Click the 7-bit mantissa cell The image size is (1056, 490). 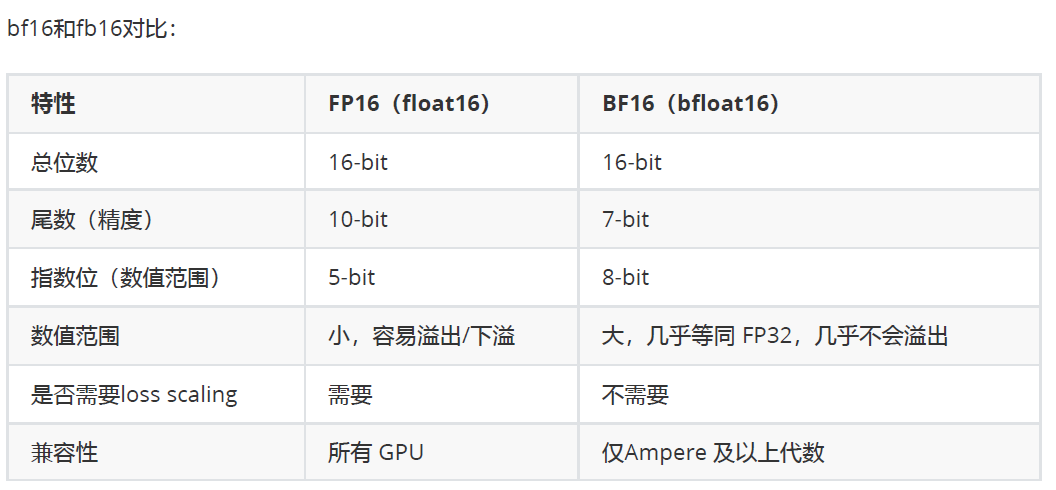point(810,219)
